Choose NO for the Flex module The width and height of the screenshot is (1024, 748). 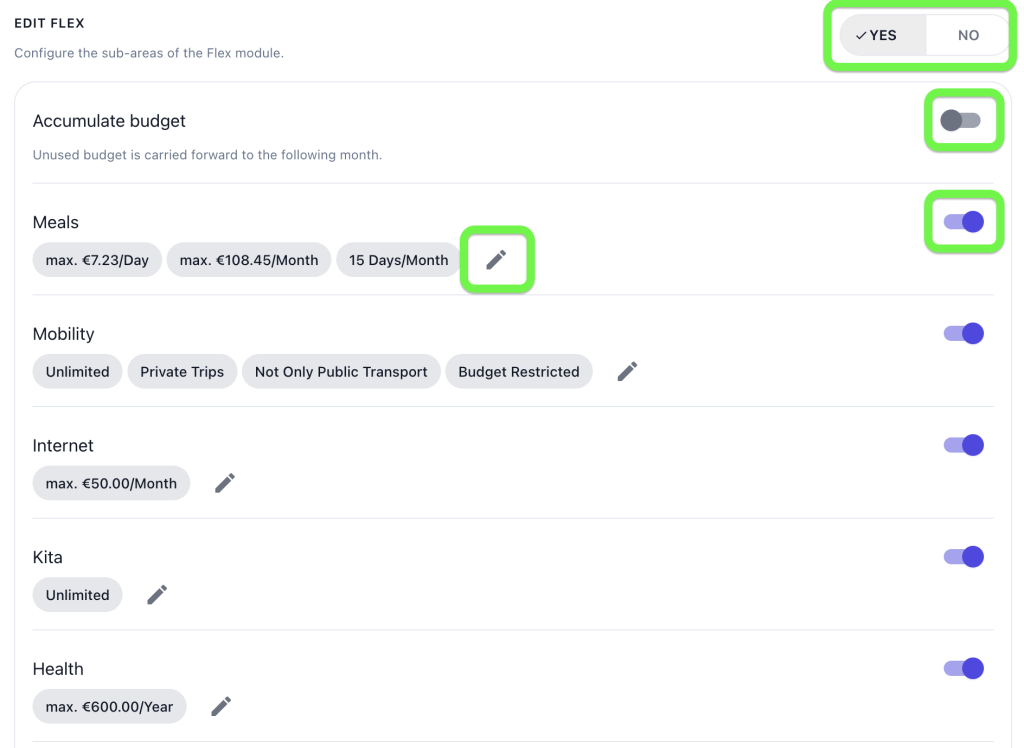click(968, 35)
